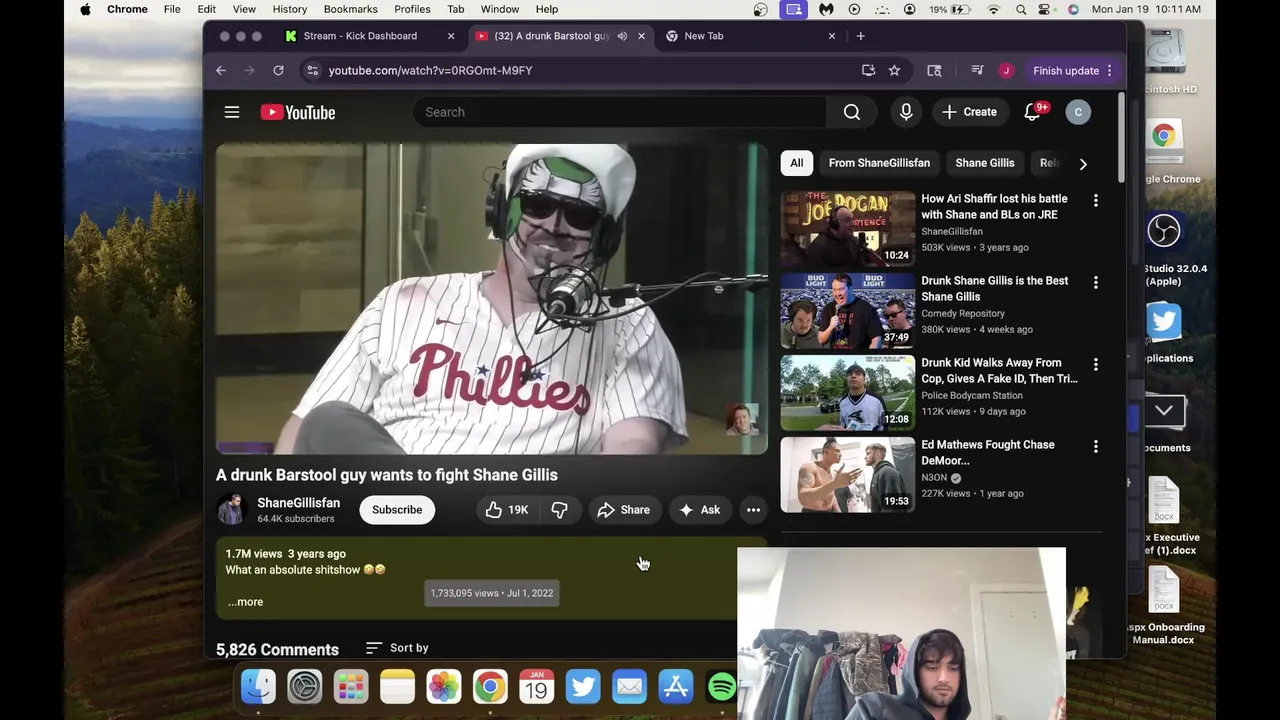Click in the YouTube search field
The height and width of the screenshot is (720, 1280).
pos(620,112)
